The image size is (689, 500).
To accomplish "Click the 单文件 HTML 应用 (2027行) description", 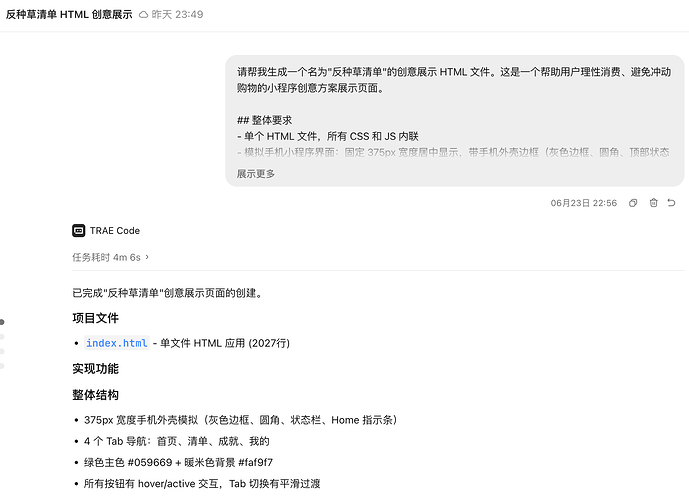I will click(x=225, y=343).
